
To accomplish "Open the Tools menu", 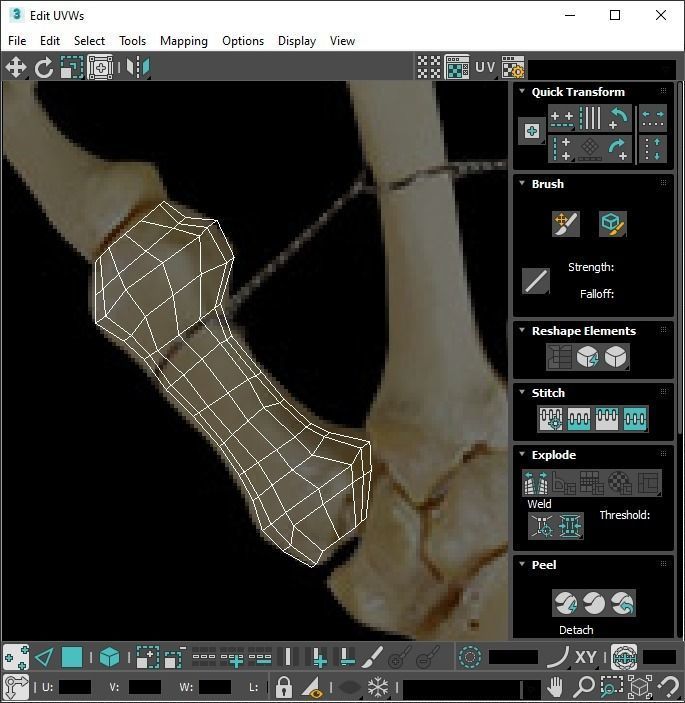I will 132,41.
